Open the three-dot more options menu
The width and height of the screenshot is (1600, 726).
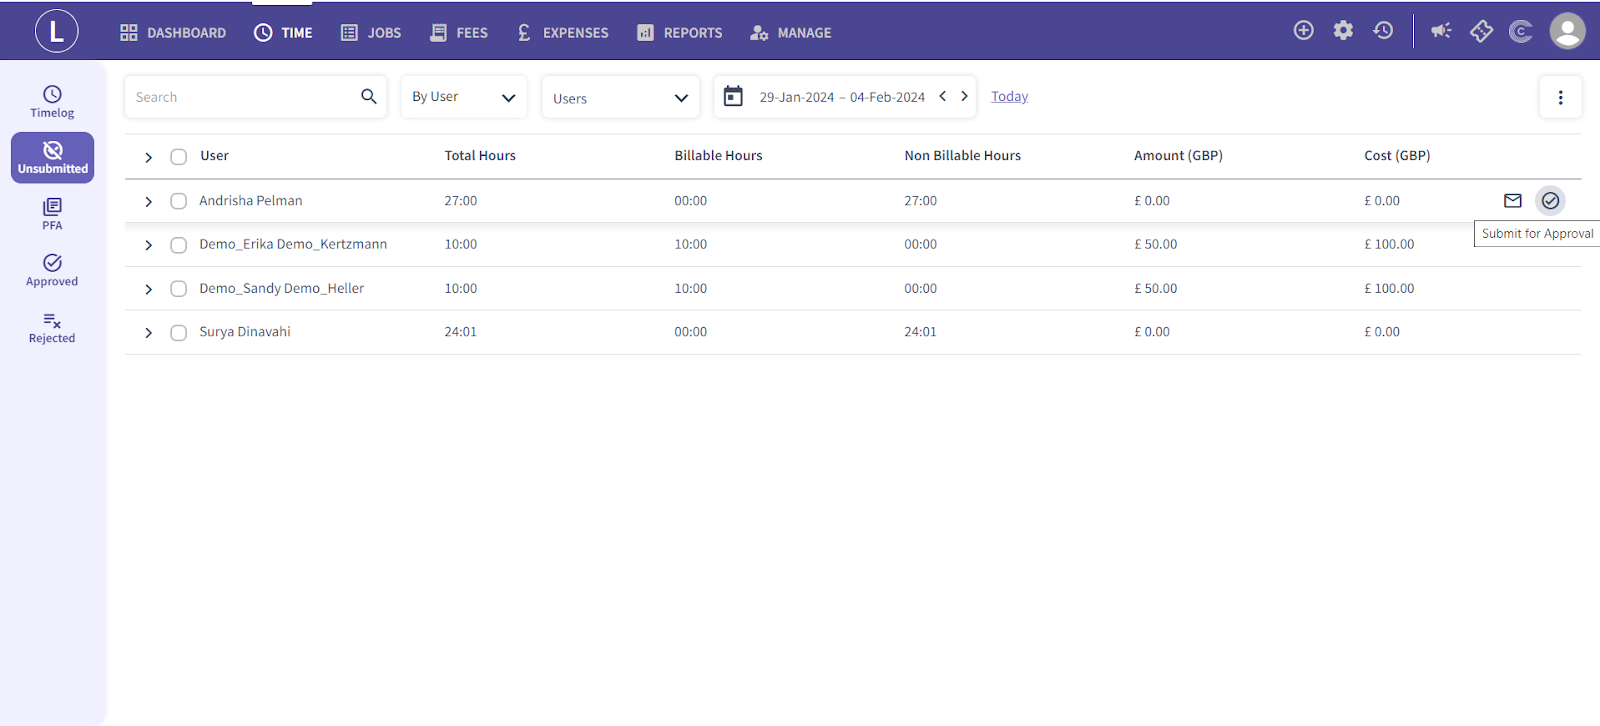point(1560,97)
